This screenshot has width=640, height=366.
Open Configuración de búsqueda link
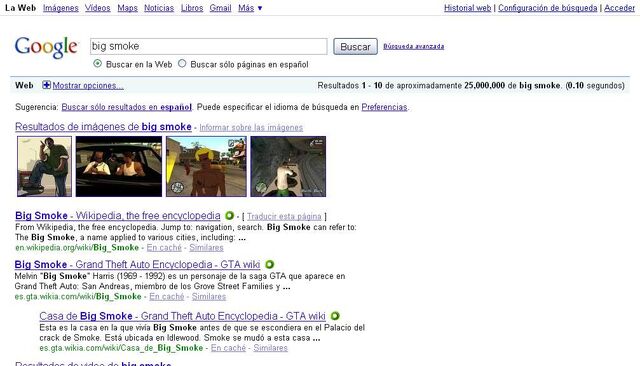547,8
